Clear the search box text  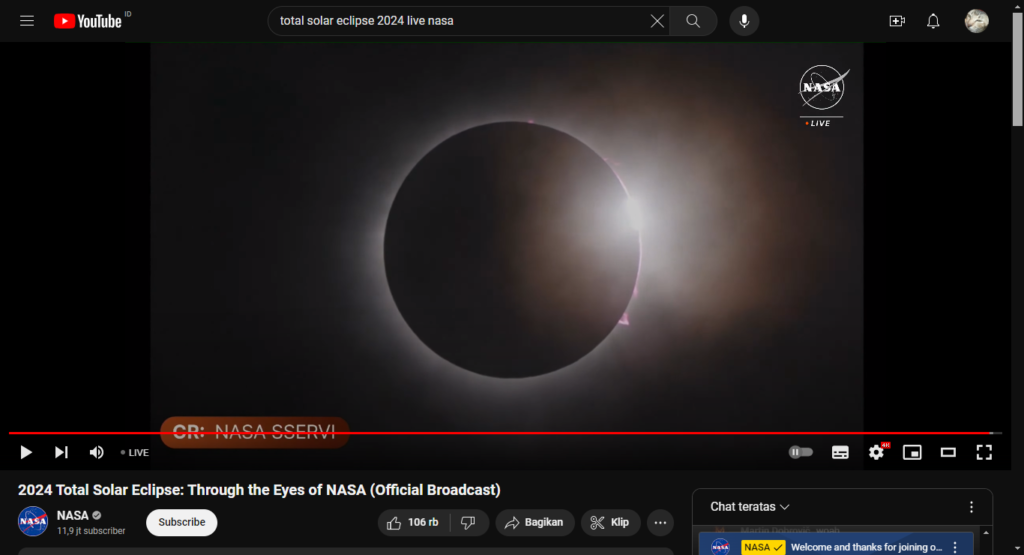[x=657, y=21]
